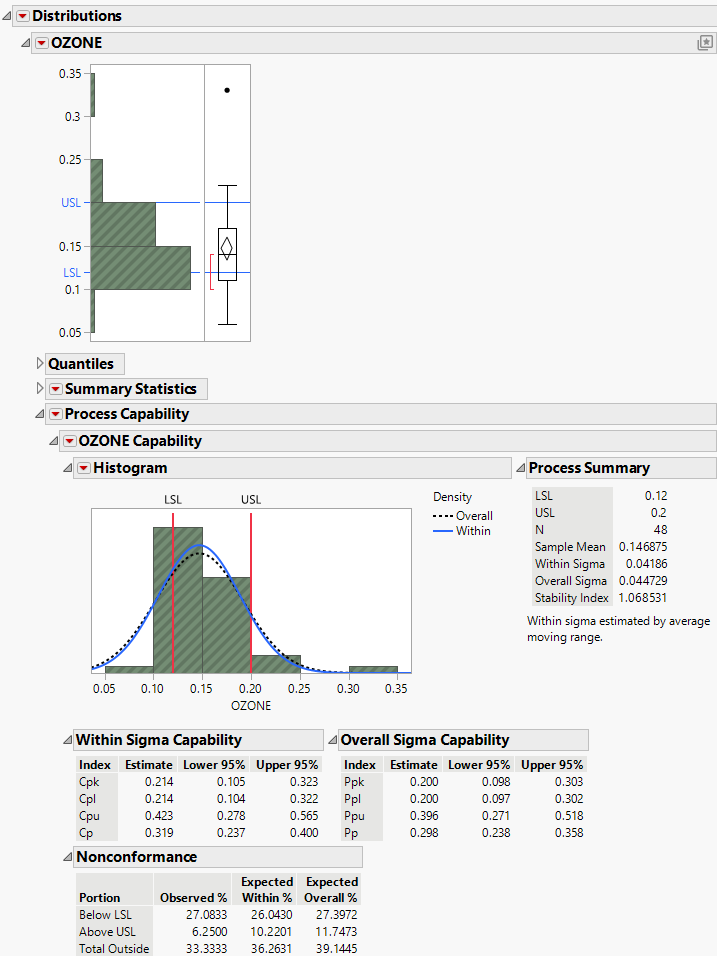Click the Within density legend line
717x956 pixels.
[x=443, y=531]
